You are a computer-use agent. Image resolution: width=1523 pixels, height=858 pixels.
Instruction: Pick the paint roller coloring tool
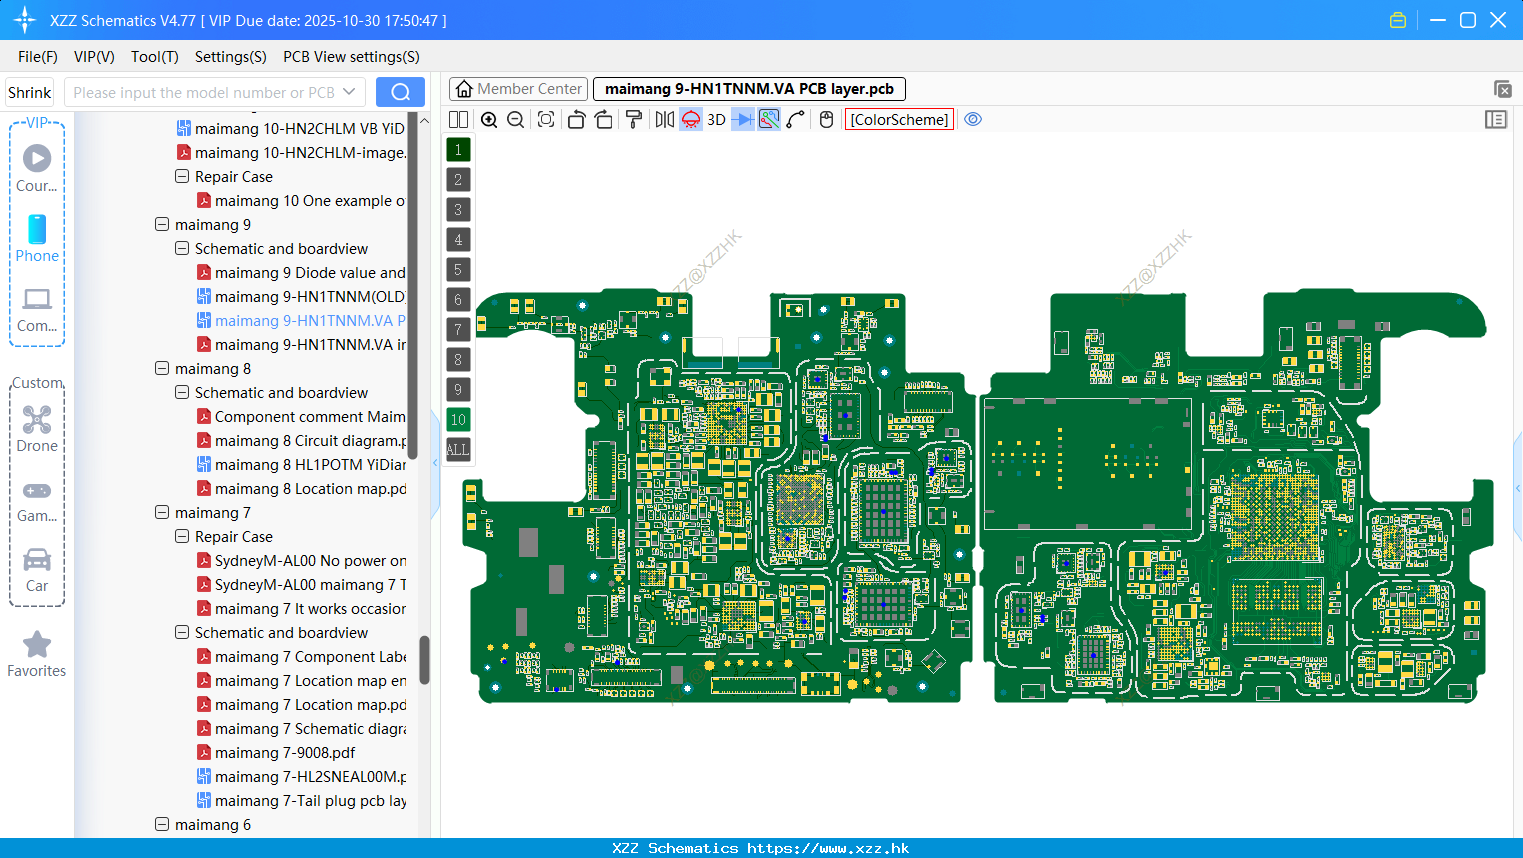pos(634,119)
